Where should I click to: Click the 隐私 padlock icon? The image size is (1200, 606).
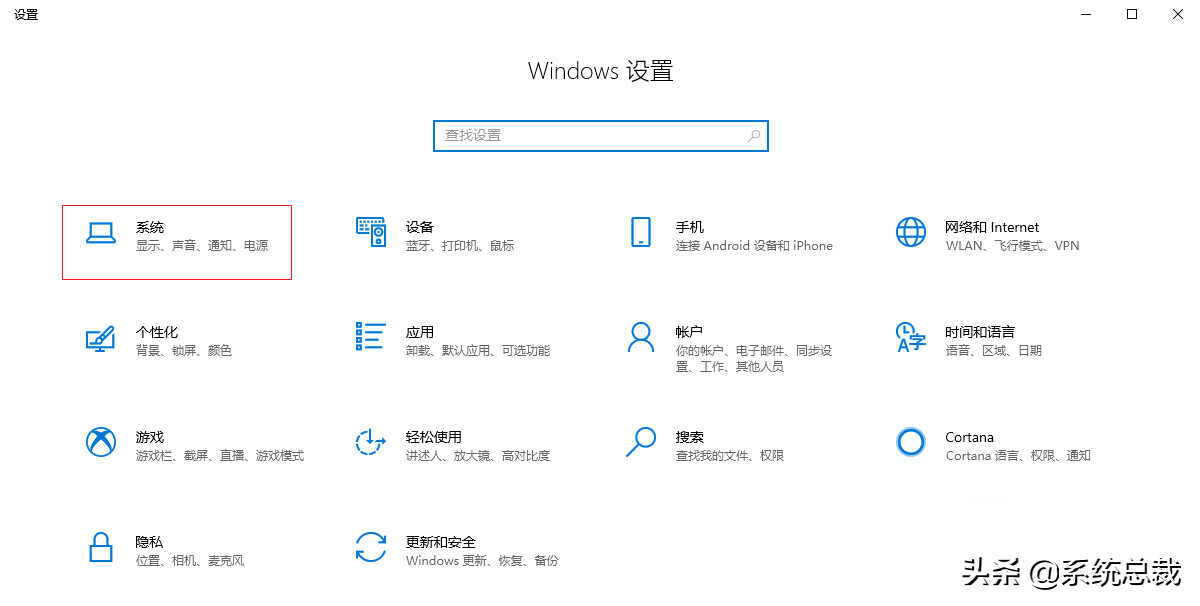click(x=101, y=547)
